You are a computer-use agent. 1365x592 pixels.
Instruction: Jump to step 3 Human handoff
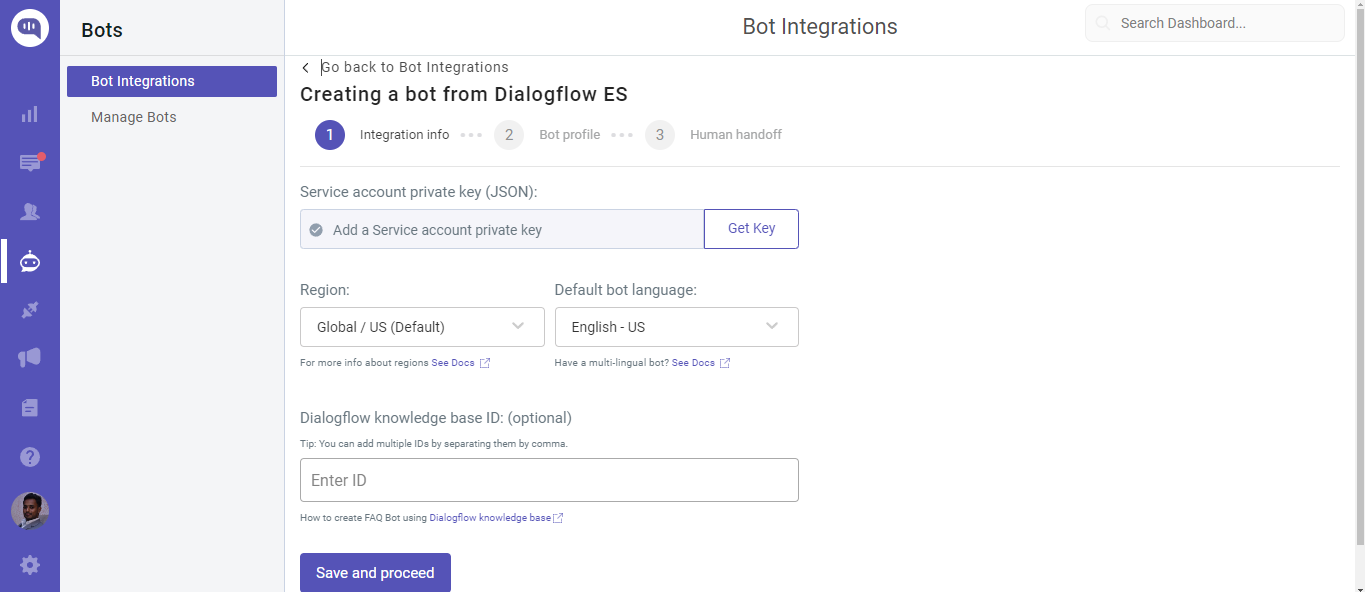[659, 134]
